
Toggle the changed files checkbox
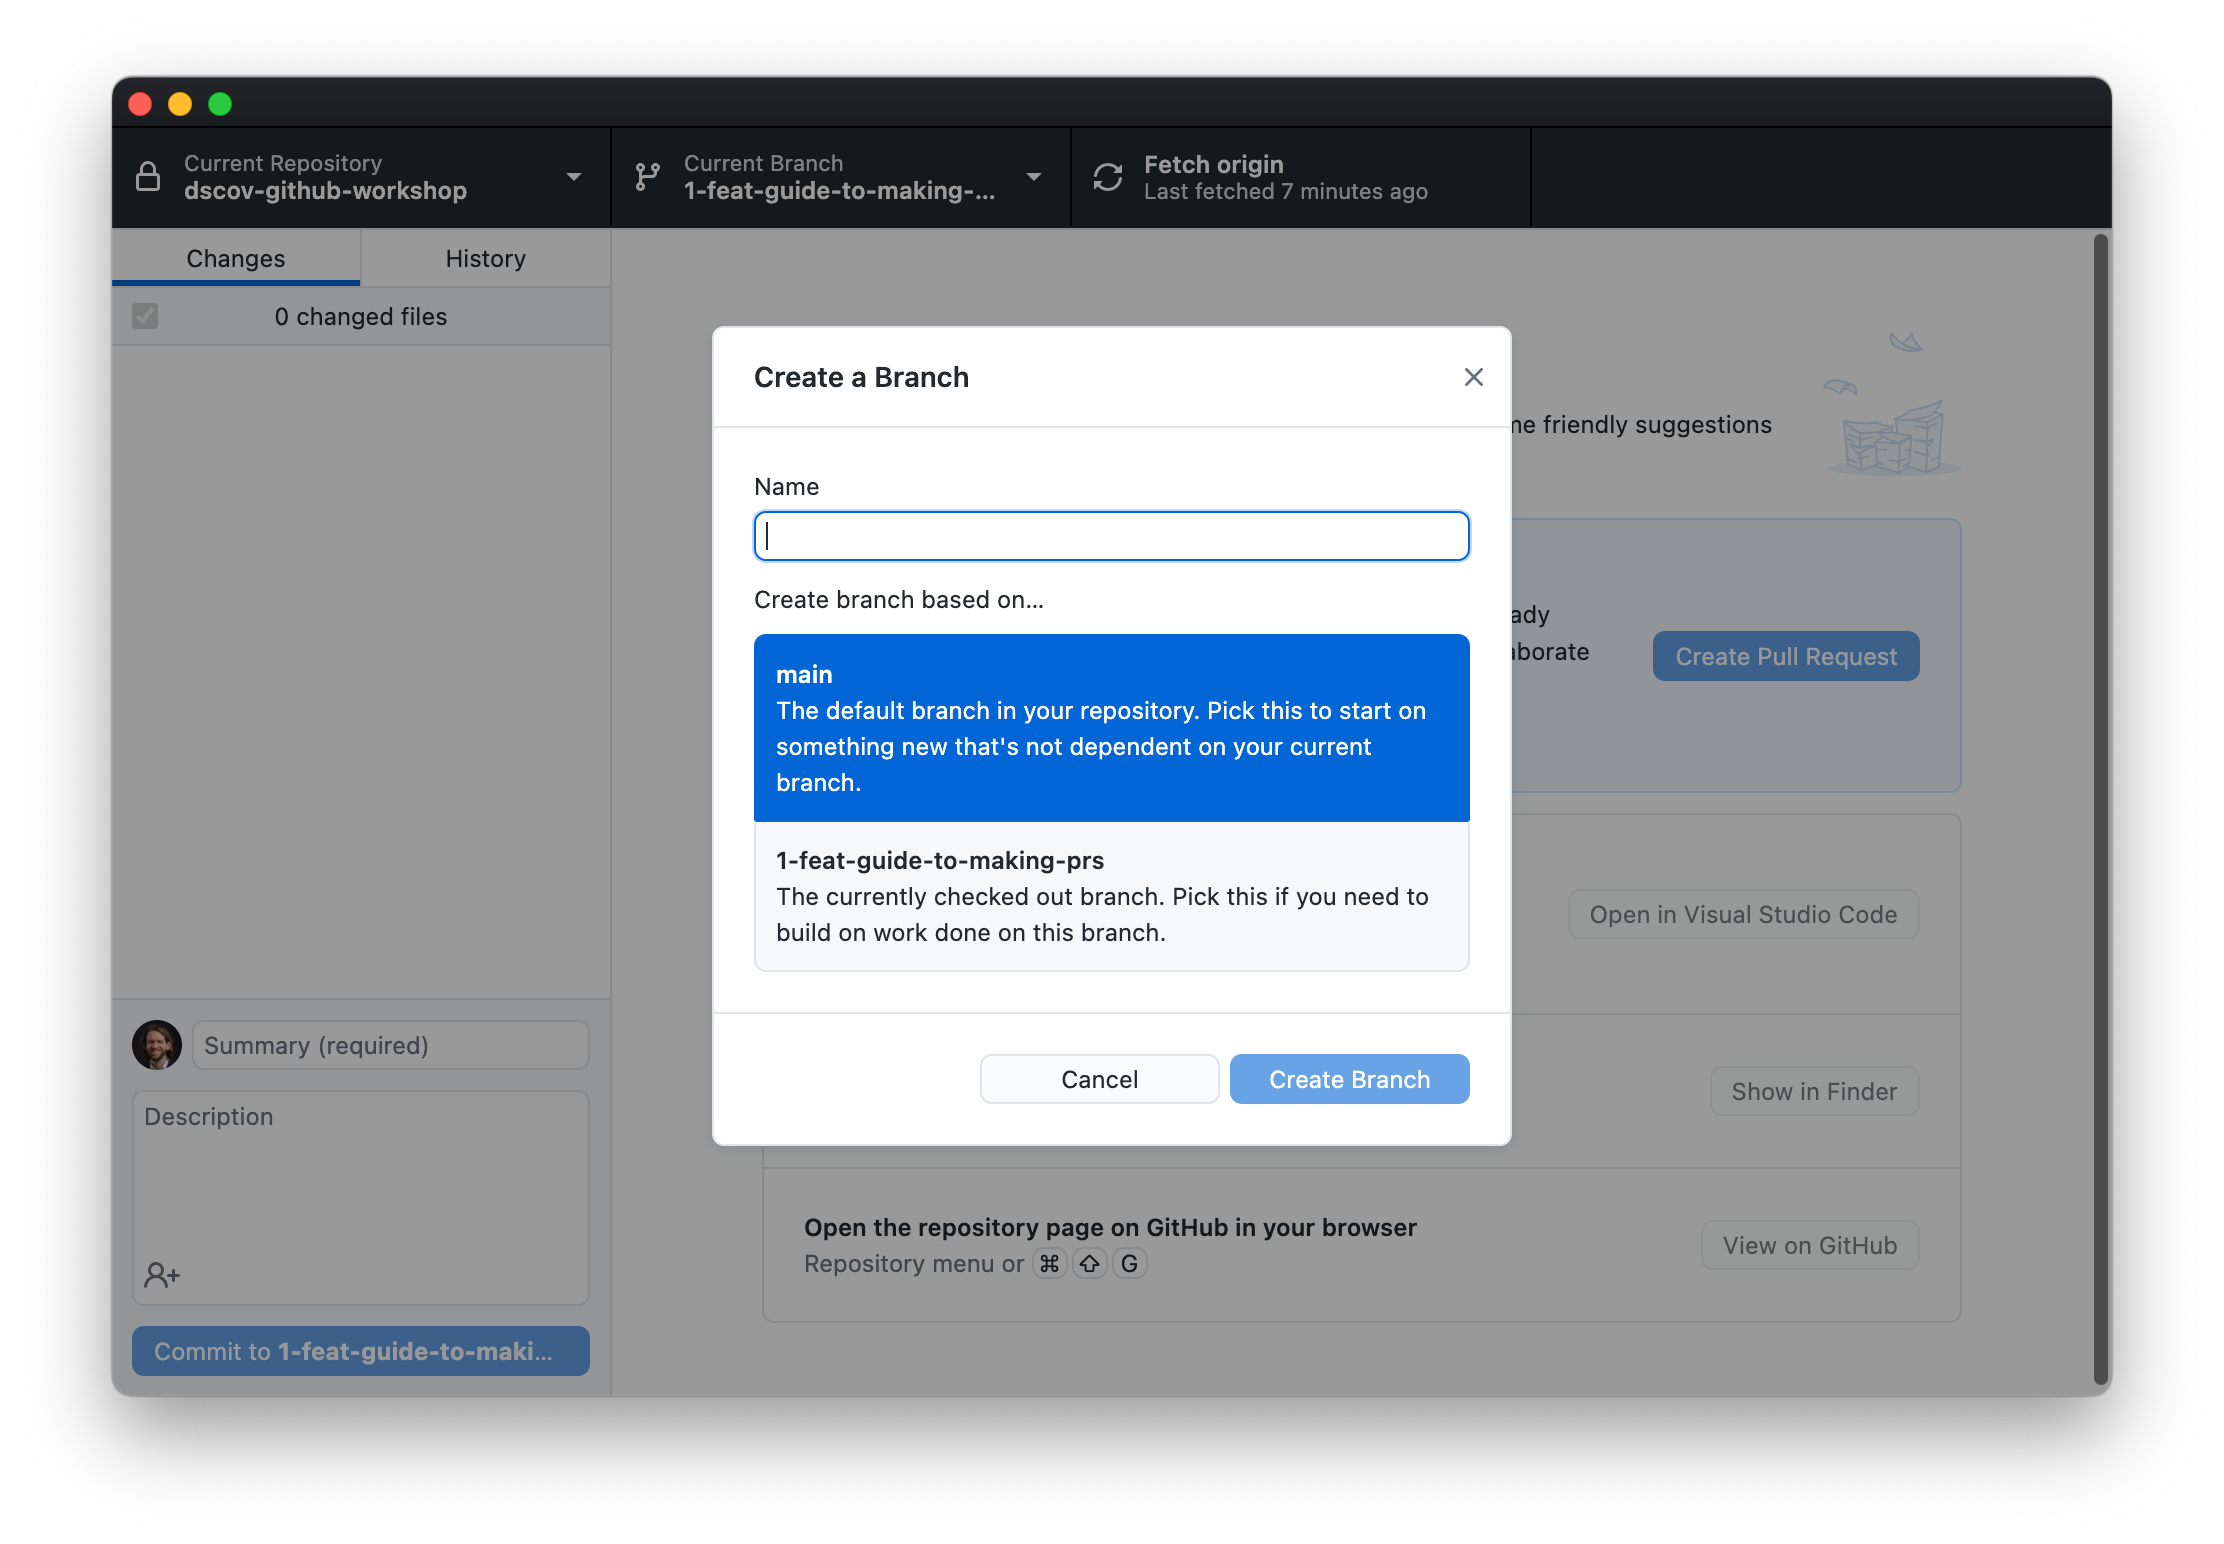click(144, 316)
